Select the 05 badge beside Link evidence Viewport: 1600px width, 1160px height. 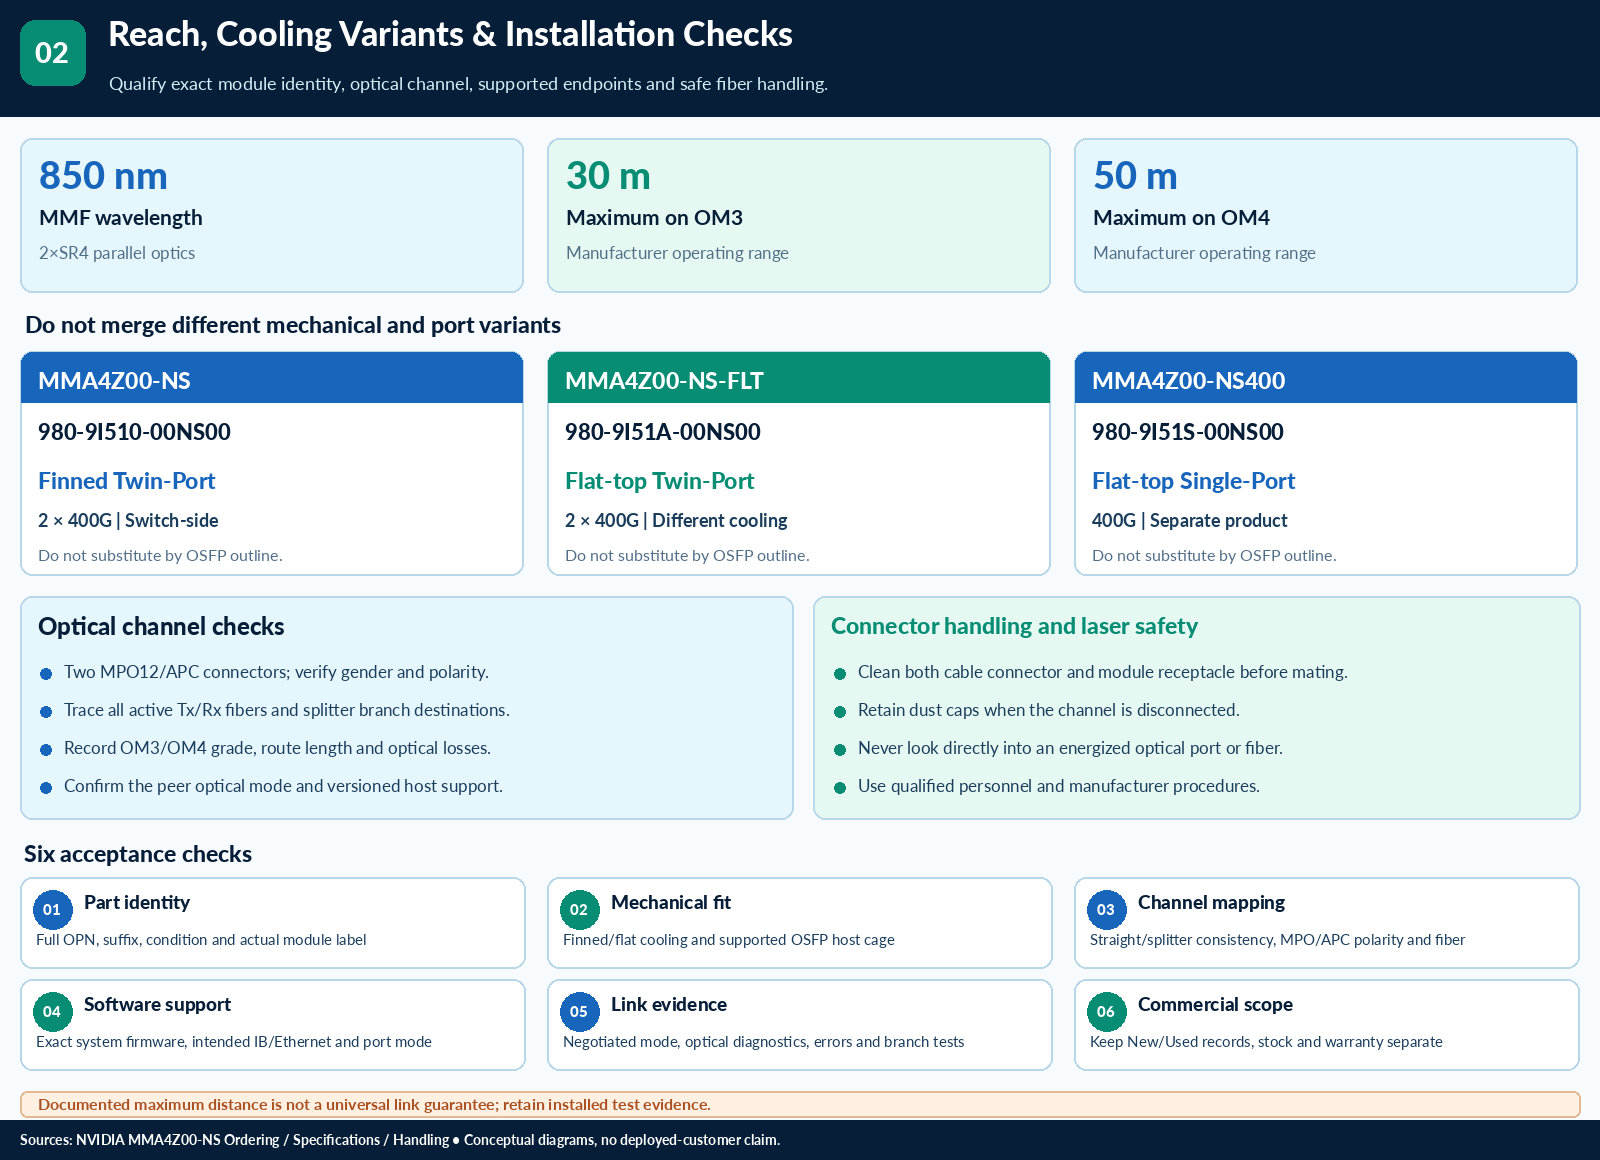(x=579, y=1012)
